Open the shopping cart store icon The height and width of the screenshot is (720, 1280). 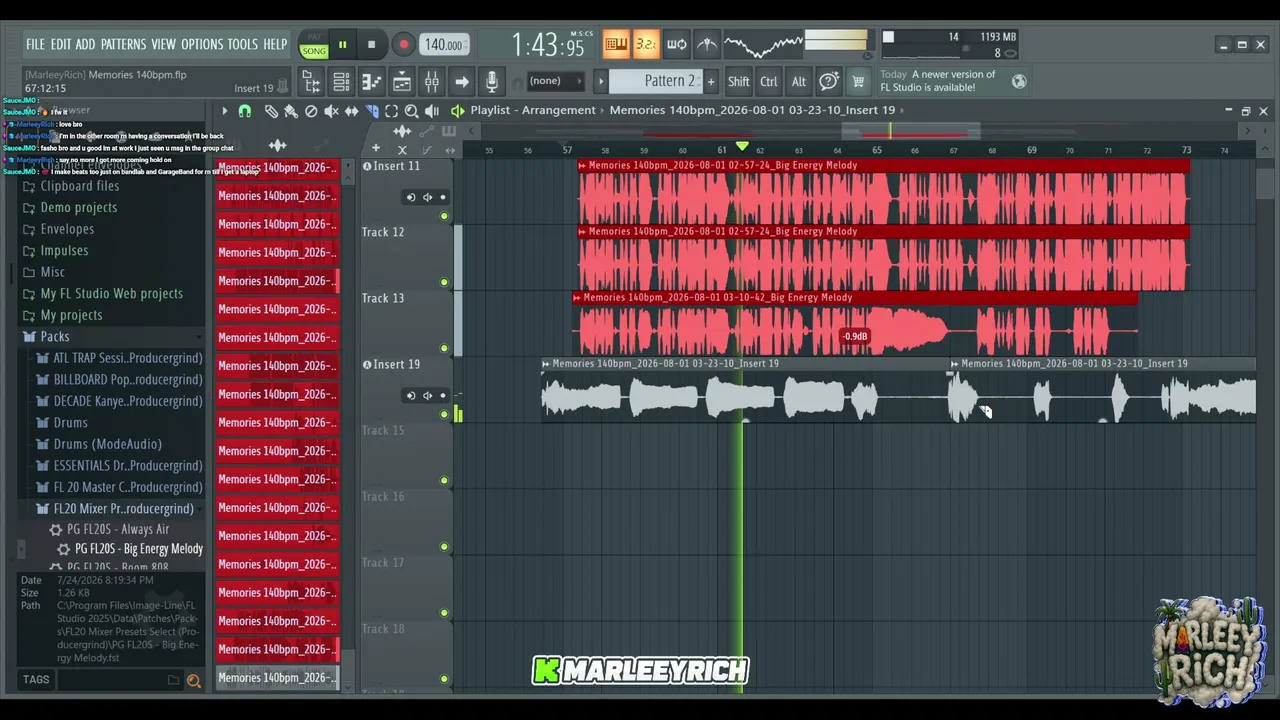858,82
